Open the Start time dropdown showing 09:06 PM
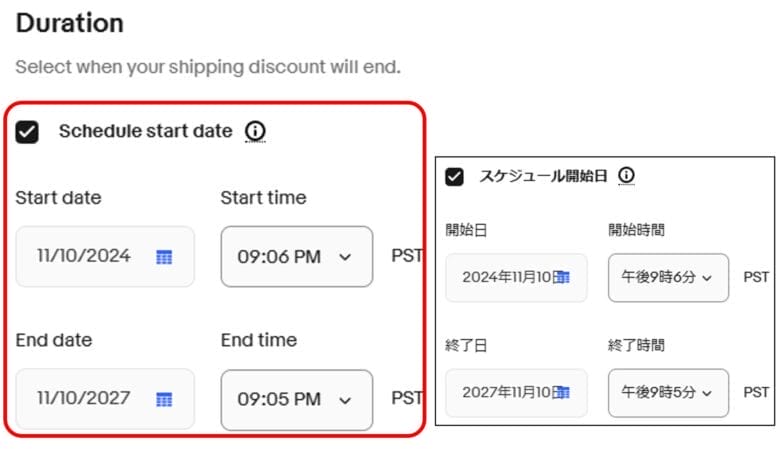 tap(296, 257)
